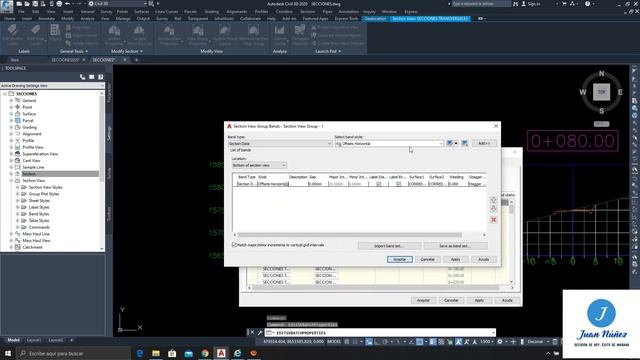Viewport: 640px width, 360px height.
Task: Open the Surfaces menu
Action: click(x=141, y=12)
